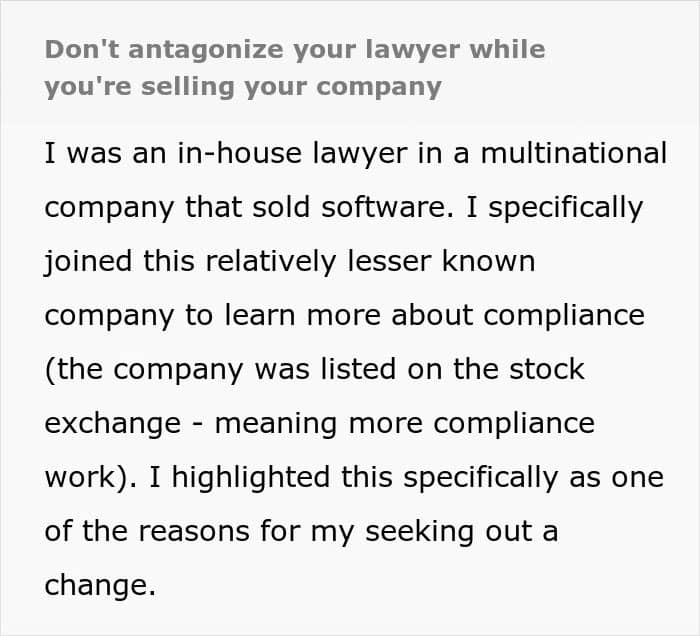Click the word "work)." in the paragraph

pyautogui.click(x=91, y=478)
